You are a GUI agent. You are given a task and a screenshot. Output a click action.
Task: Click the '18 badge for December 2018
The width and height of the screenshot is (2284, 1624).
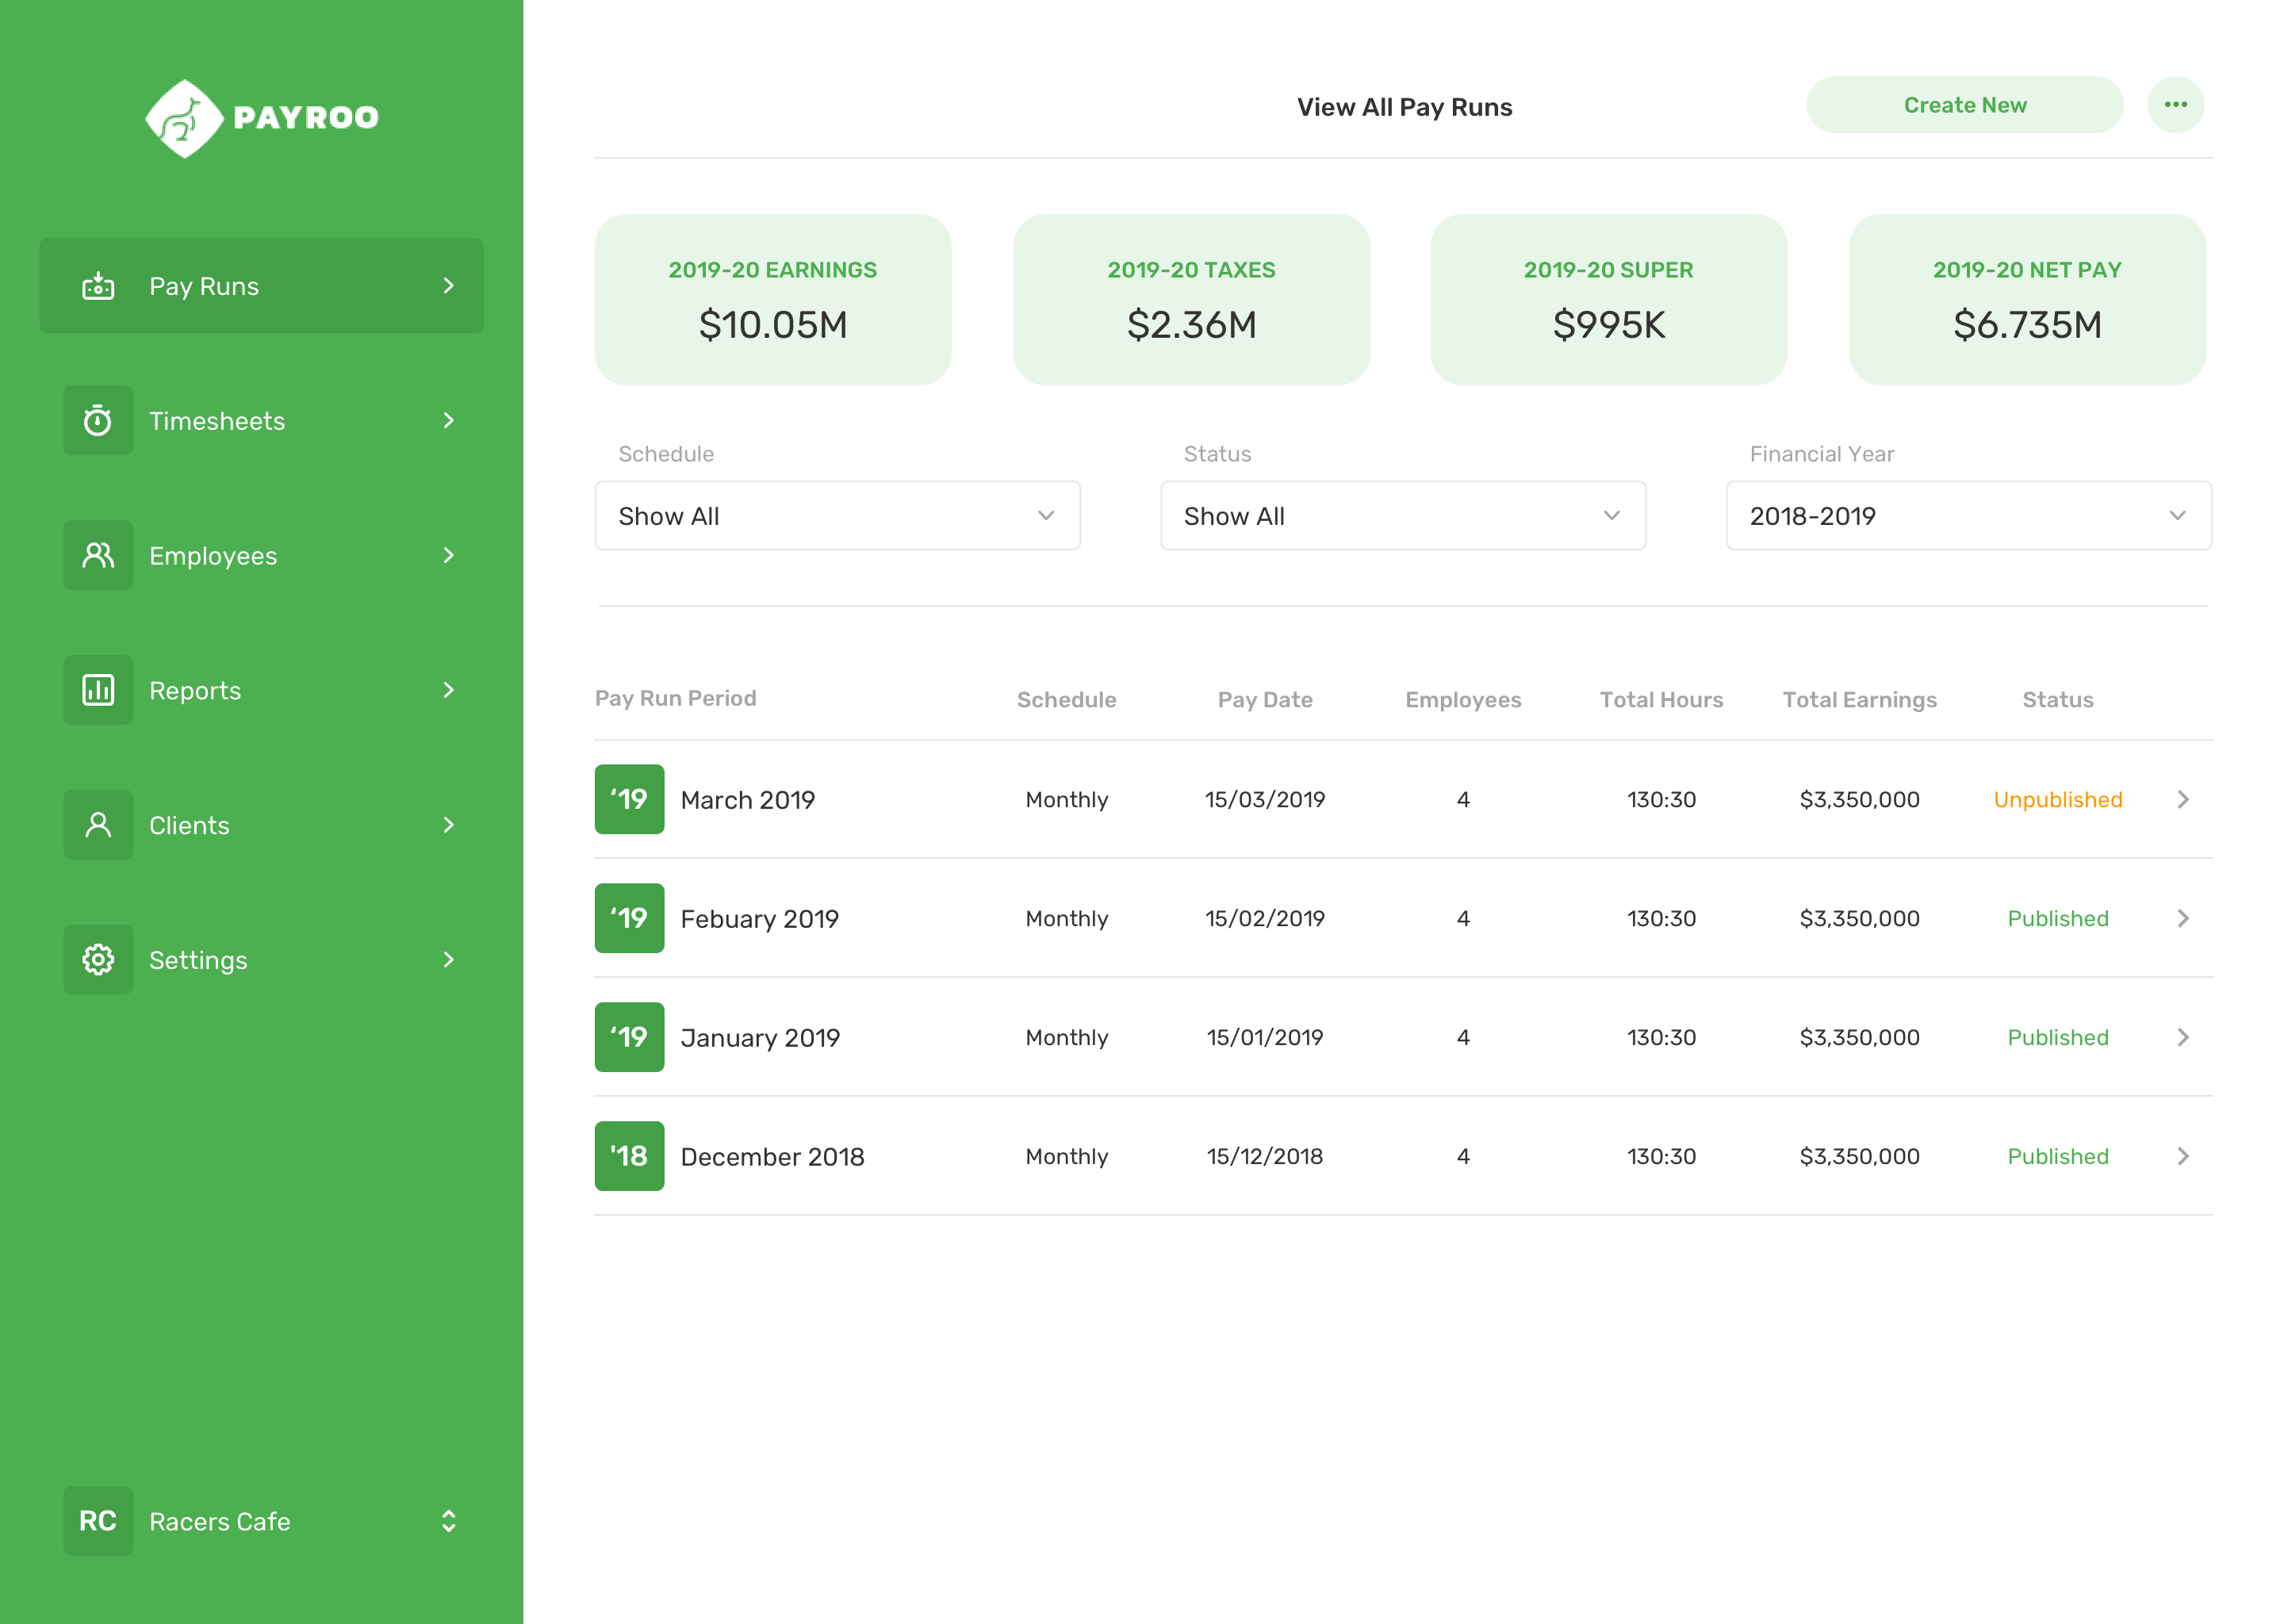click(629, 1156)
